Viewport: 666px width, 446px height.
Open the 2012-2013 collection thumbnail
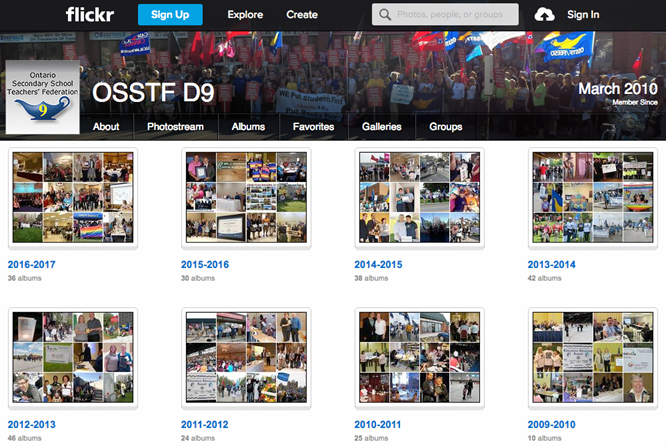(x=73, y=358)
